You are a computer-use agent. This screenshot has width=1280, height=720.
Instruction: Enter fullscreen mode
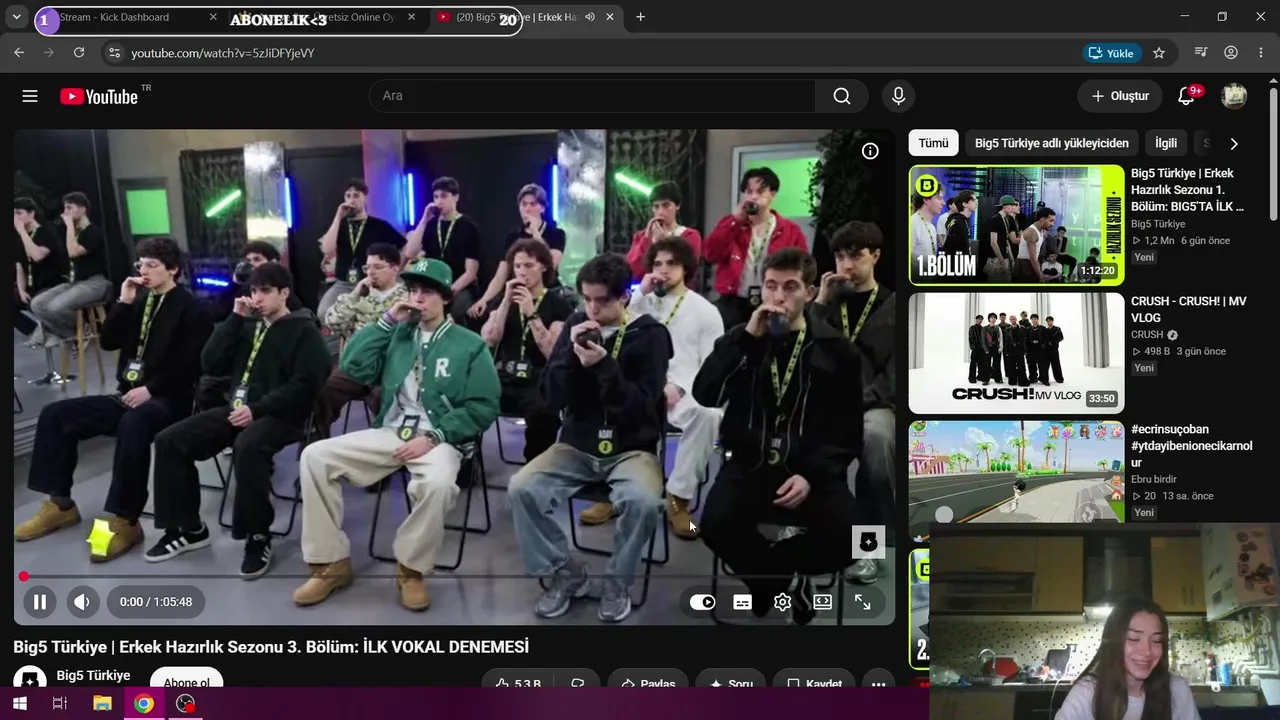tap(862, 602)
